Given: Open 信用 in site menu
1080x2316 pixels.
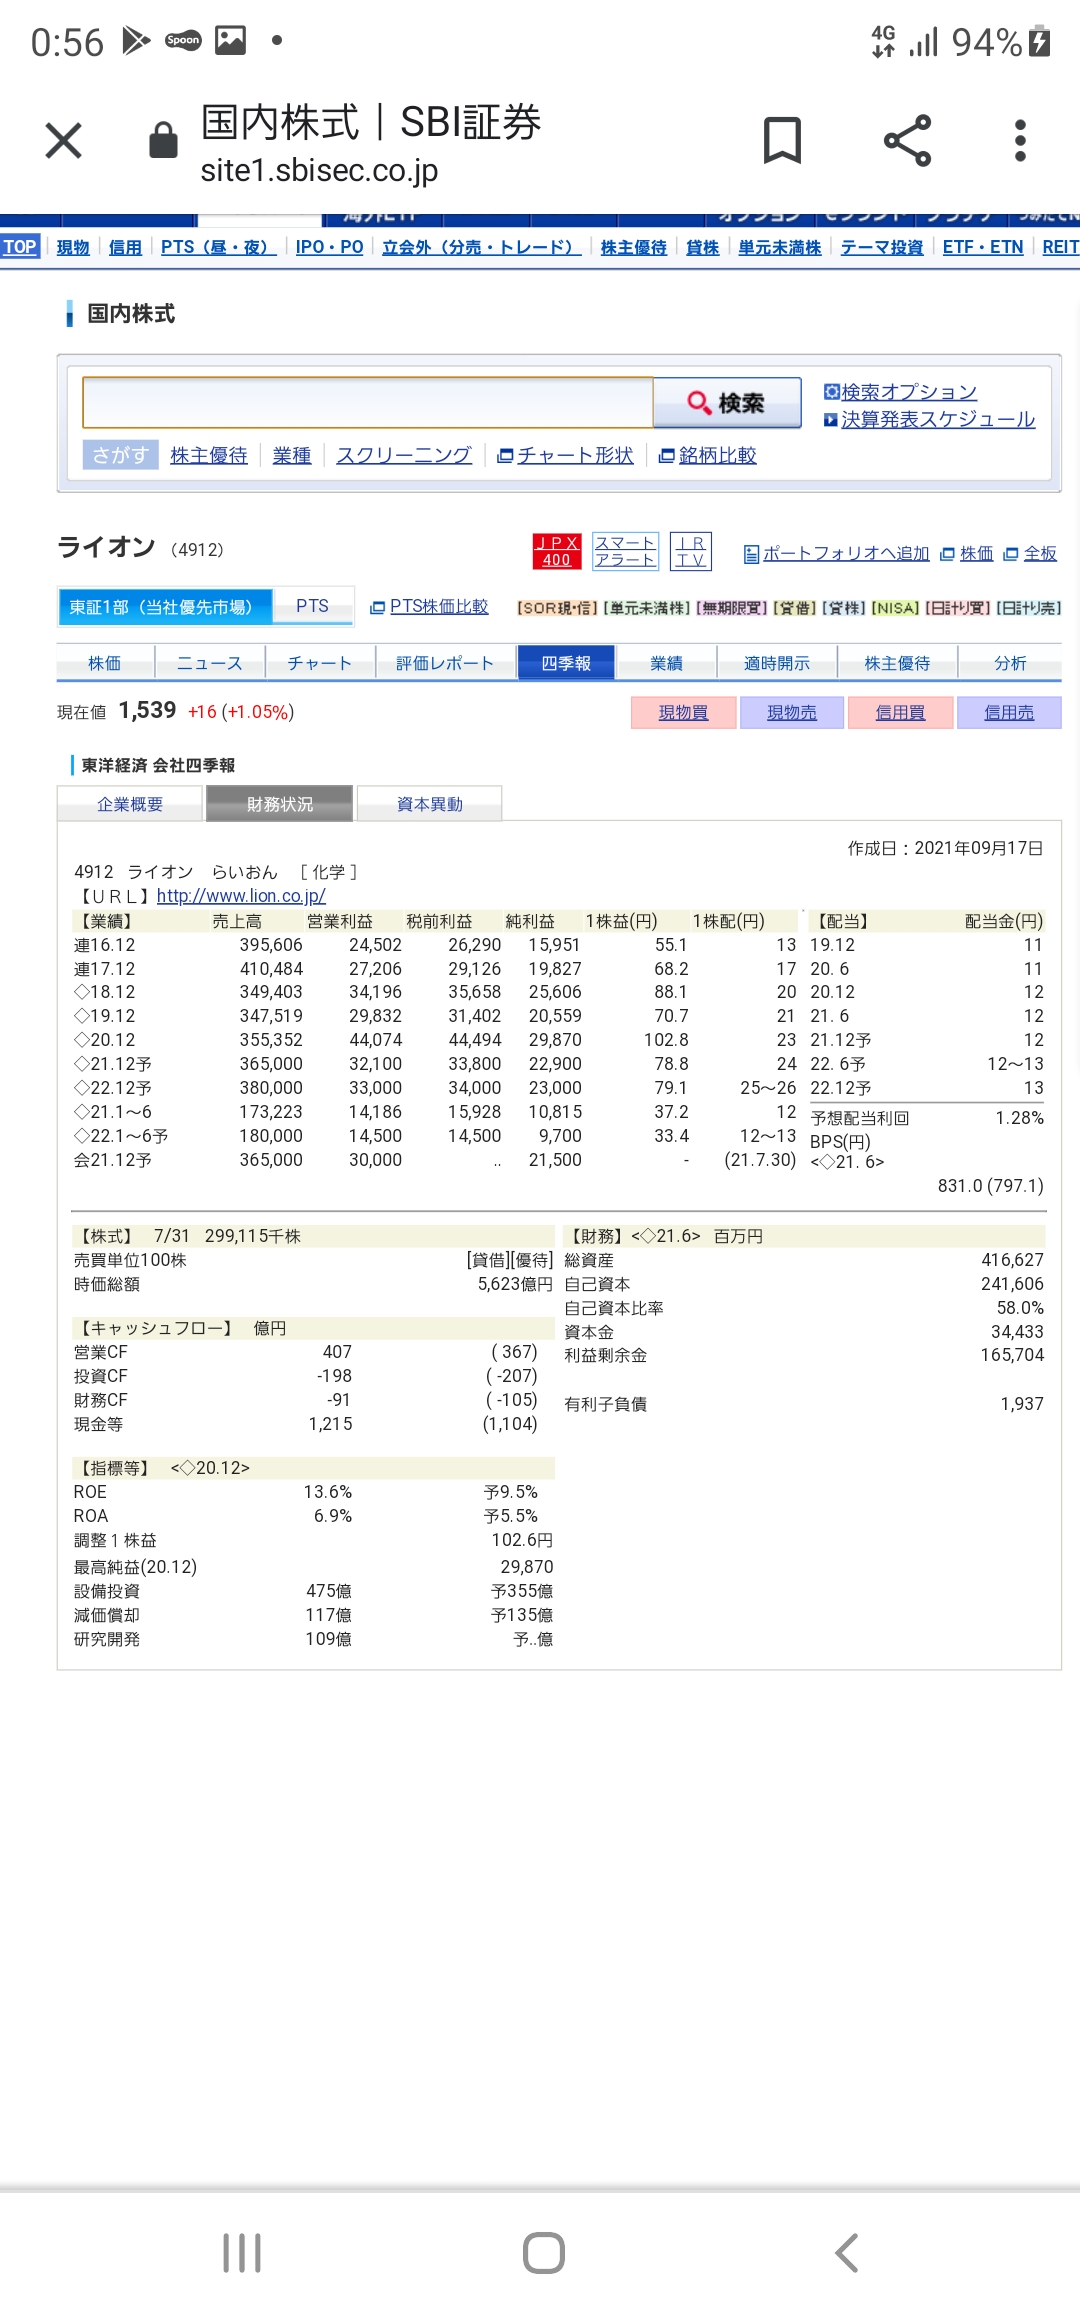Looking at the screenshot, I should point(125,247).
